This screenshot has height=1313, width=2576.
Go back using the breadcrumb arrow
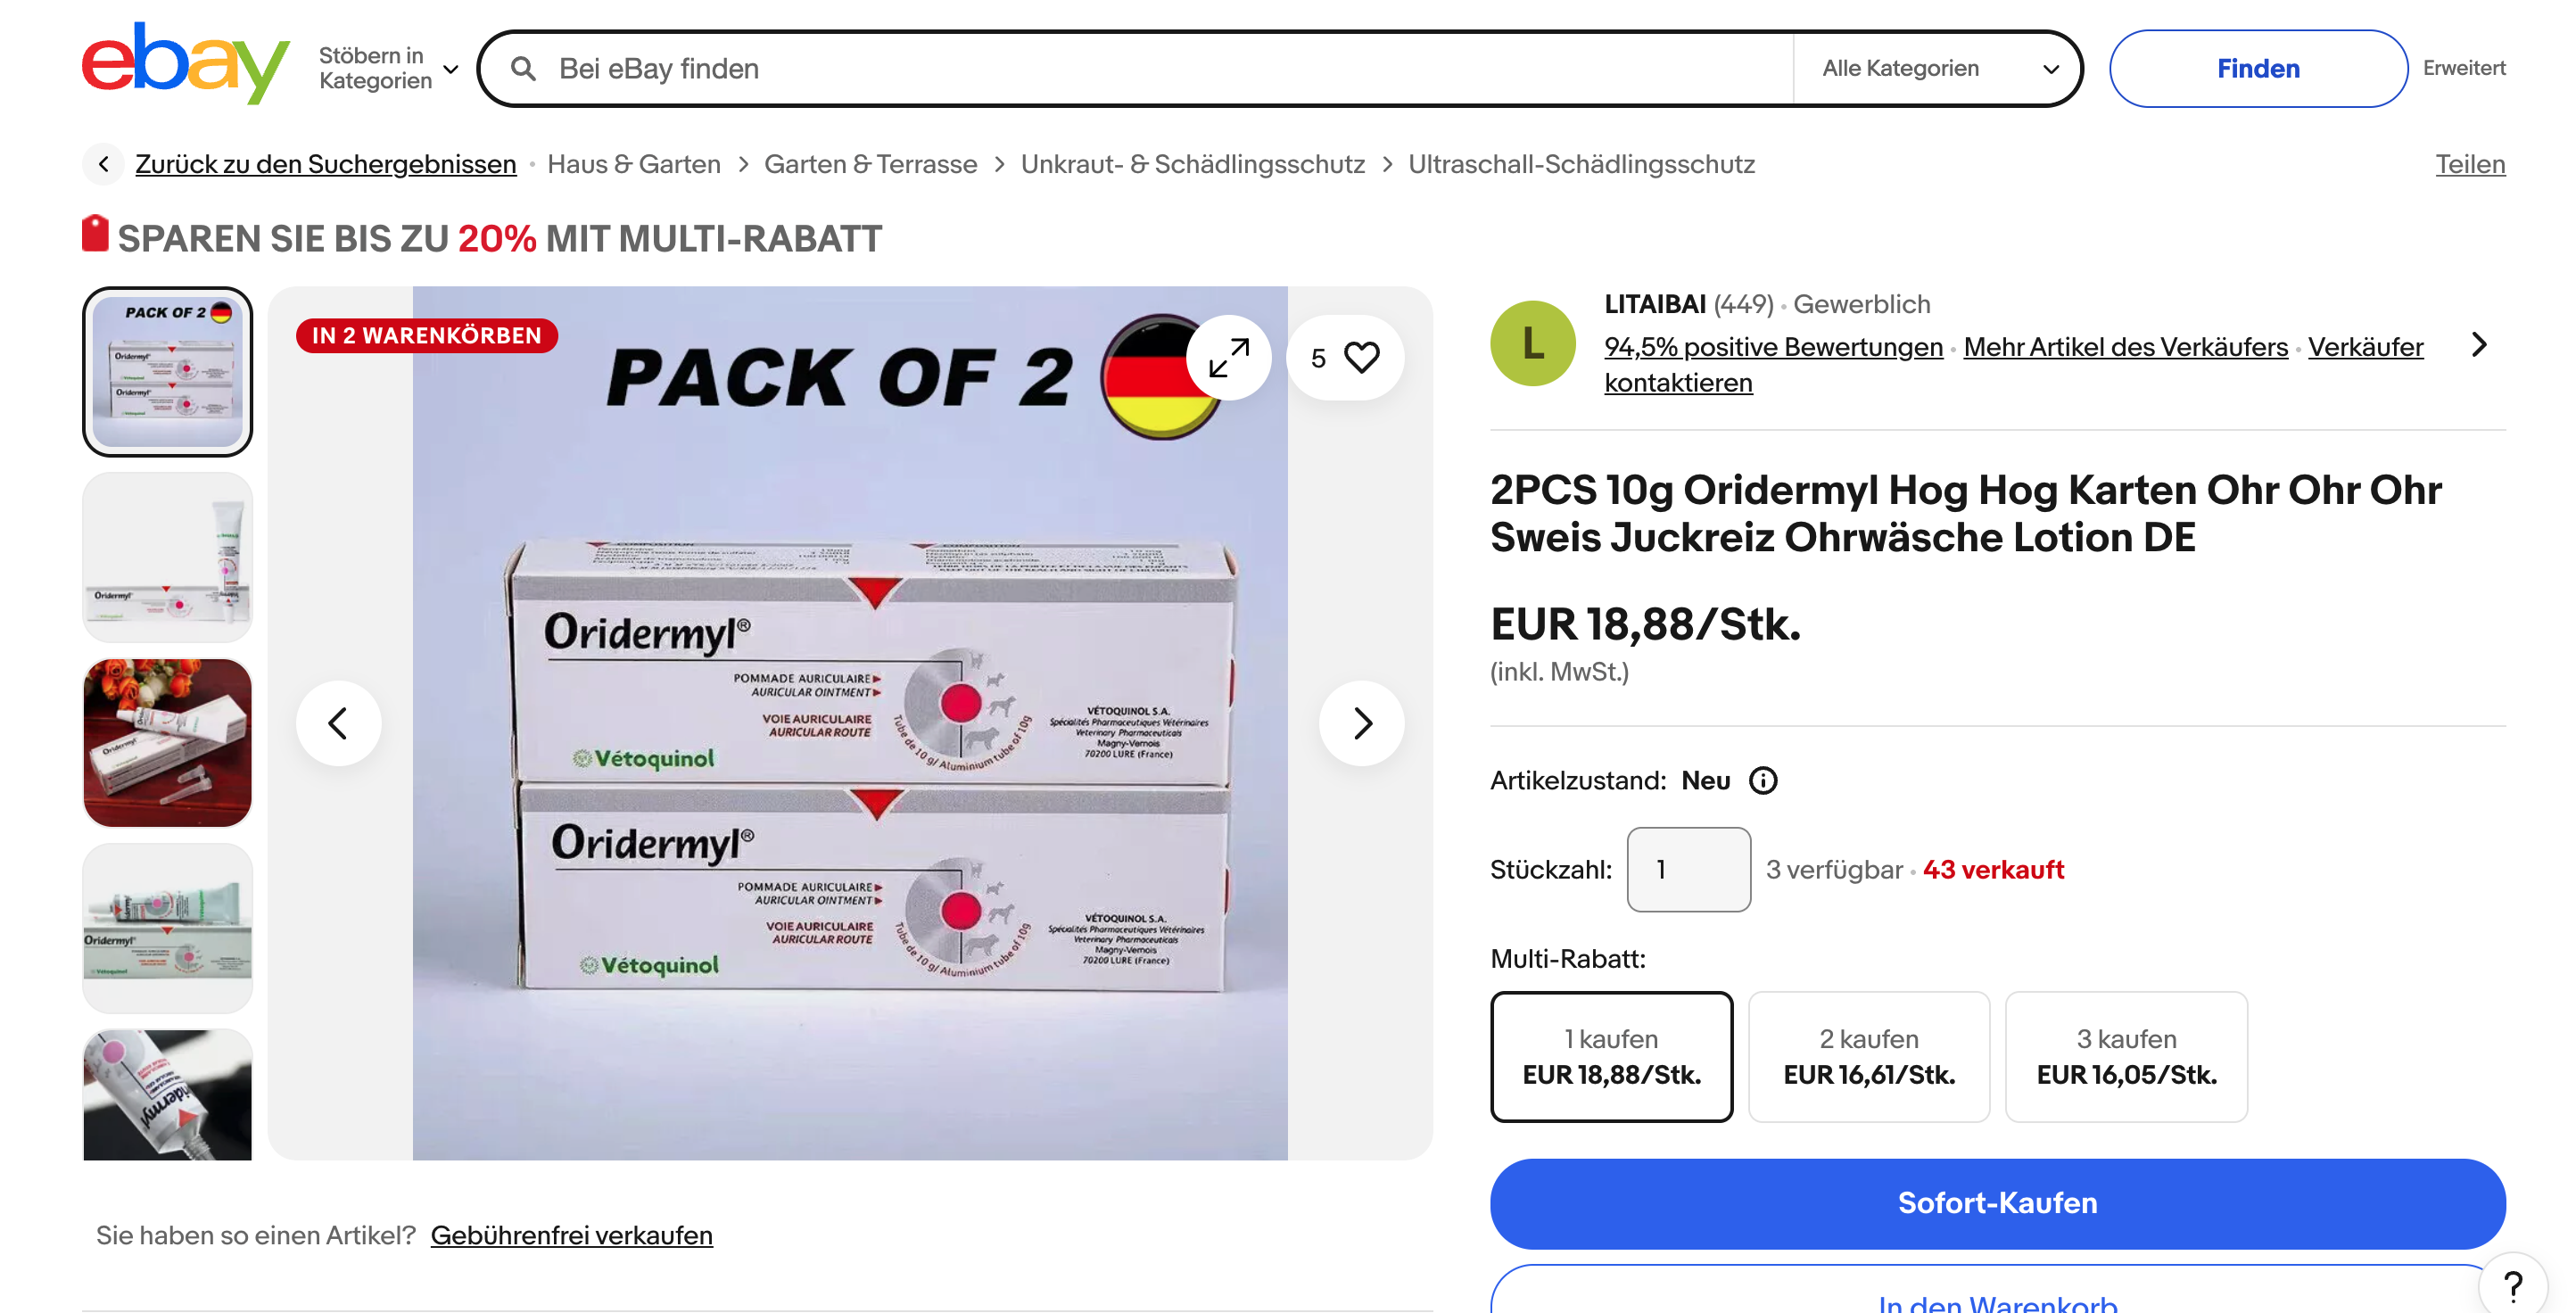coord(103,164)
